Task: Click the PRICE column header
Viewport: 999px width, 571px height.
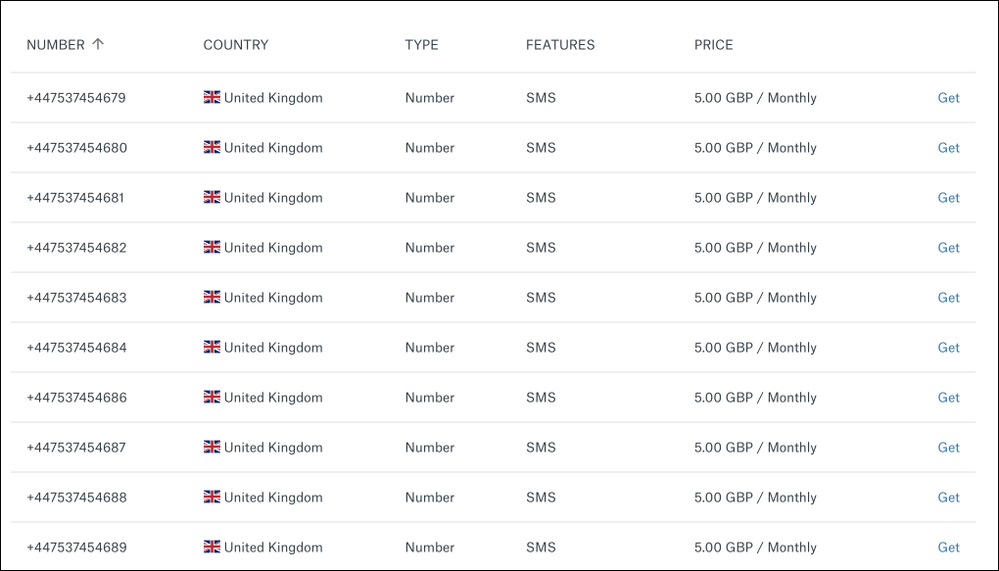Action: pyautogui.click(x=714, y=45)
